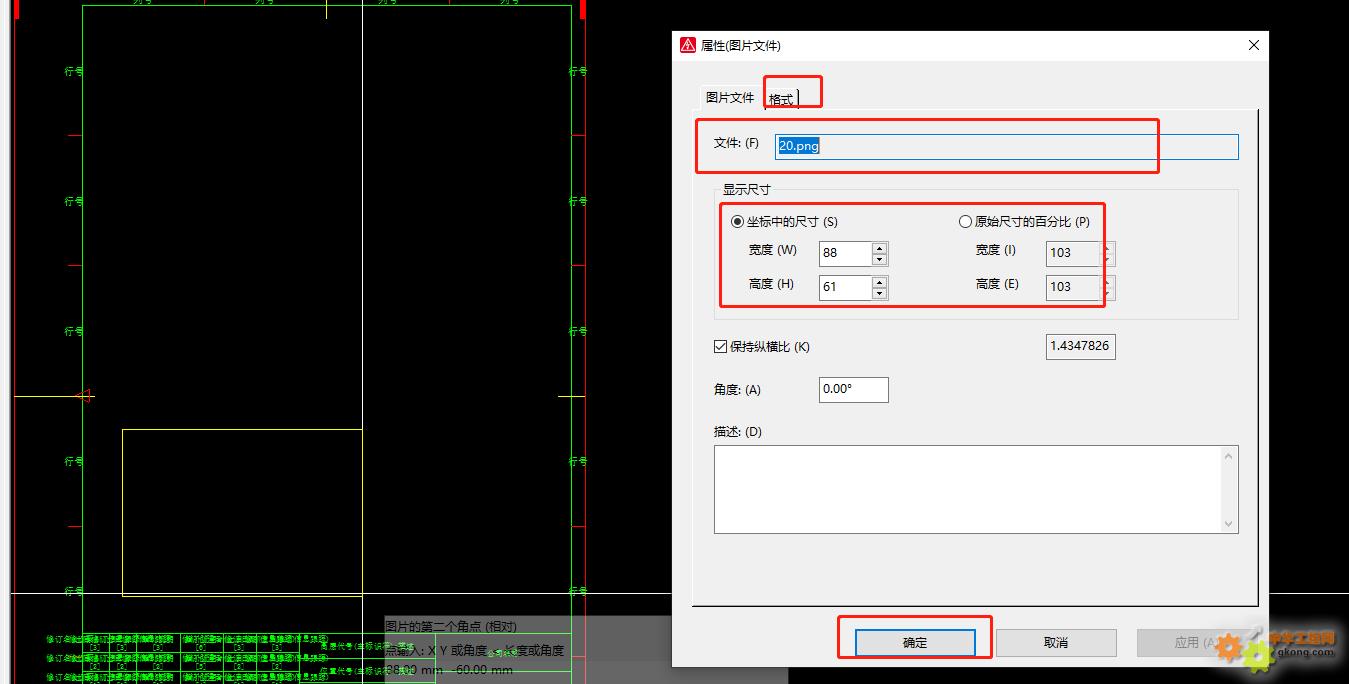This screenshot has width=1349, height=684.
Task: Toggle the 保持纵横比 checkbox
Action: pos(720,347)
